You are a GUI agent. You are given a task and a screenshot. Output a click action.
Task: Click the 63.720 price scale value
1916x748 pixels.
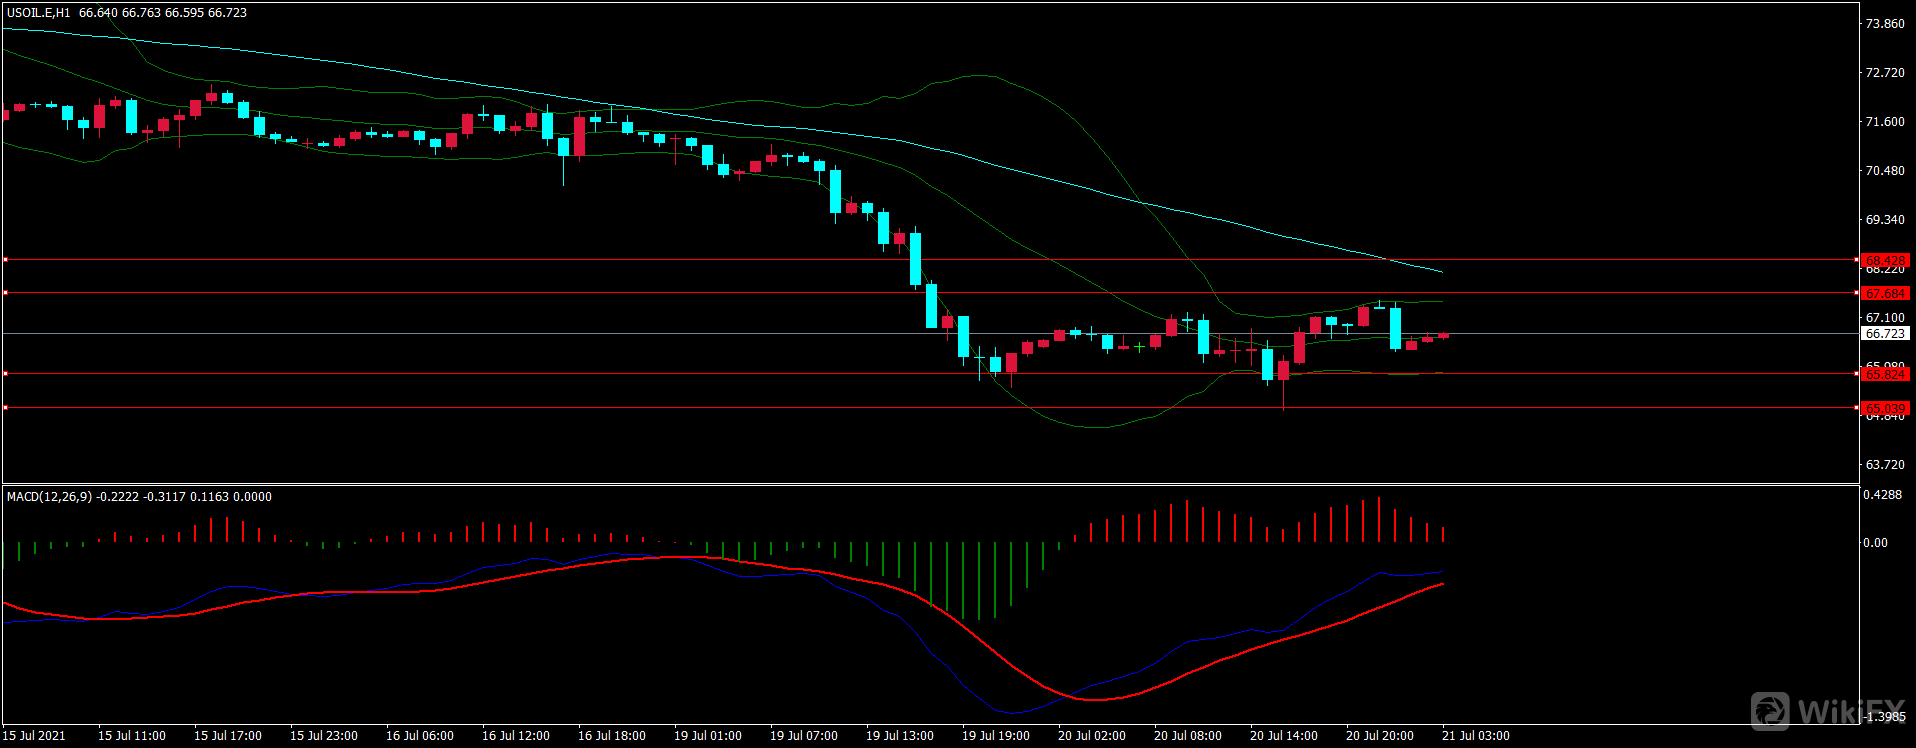[1885, 465]
